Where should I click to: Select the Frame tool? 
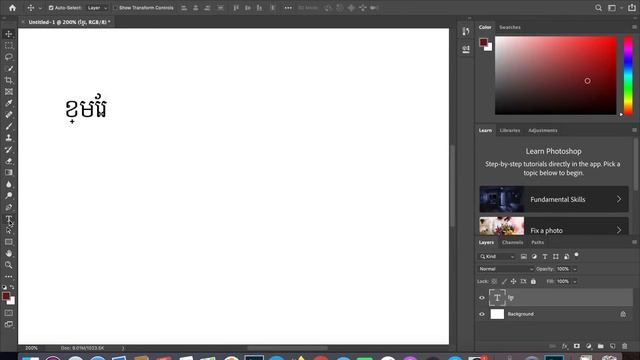9,91
